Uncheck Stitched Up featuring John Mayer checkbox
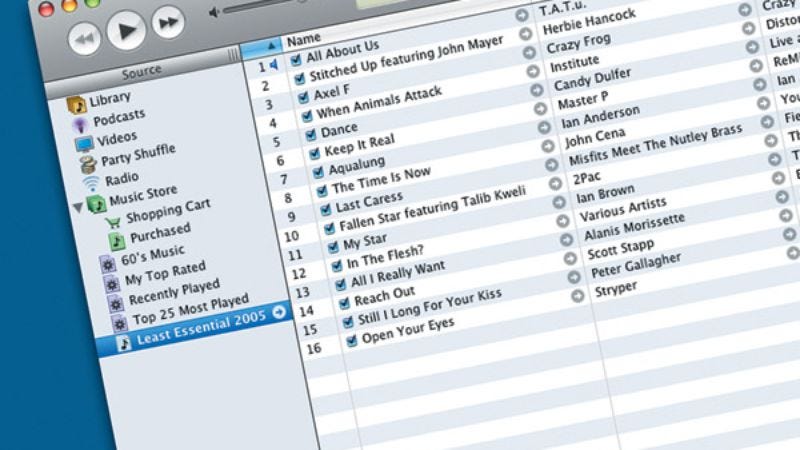Screen dimensions: 800x450 click(299, 79)
